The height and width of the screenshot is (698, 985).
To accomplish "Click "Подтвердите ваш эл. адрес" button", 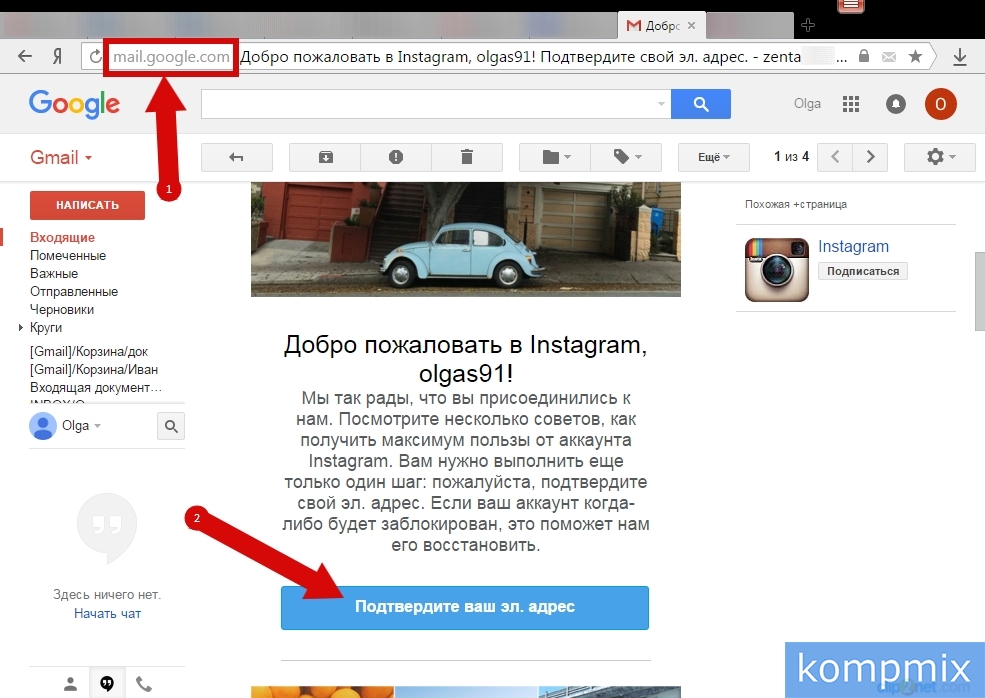I will tap(465, 608).
